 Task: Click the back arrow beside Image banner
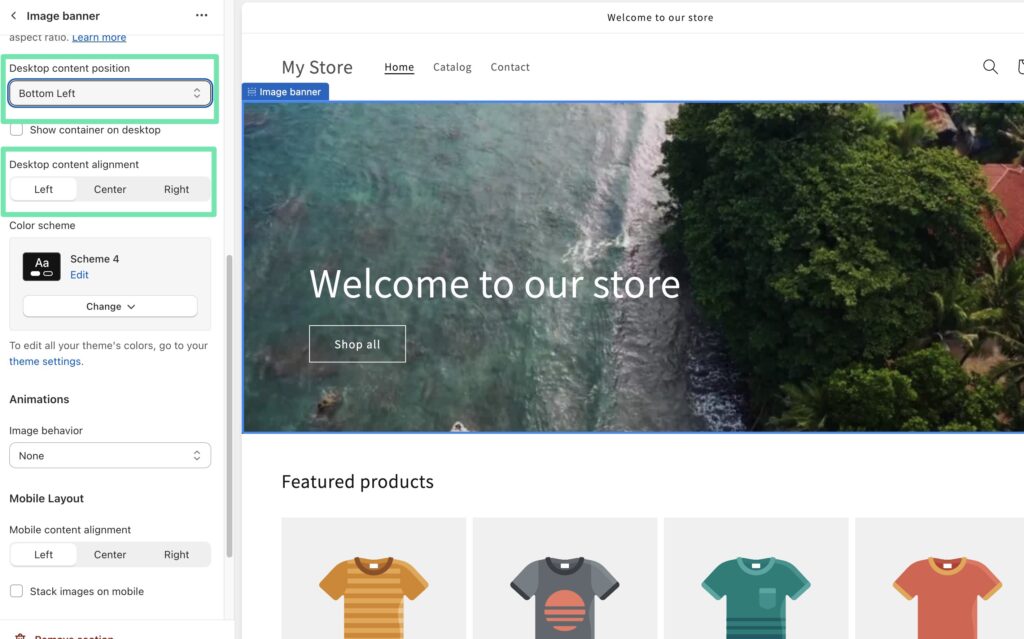(13, 16)
